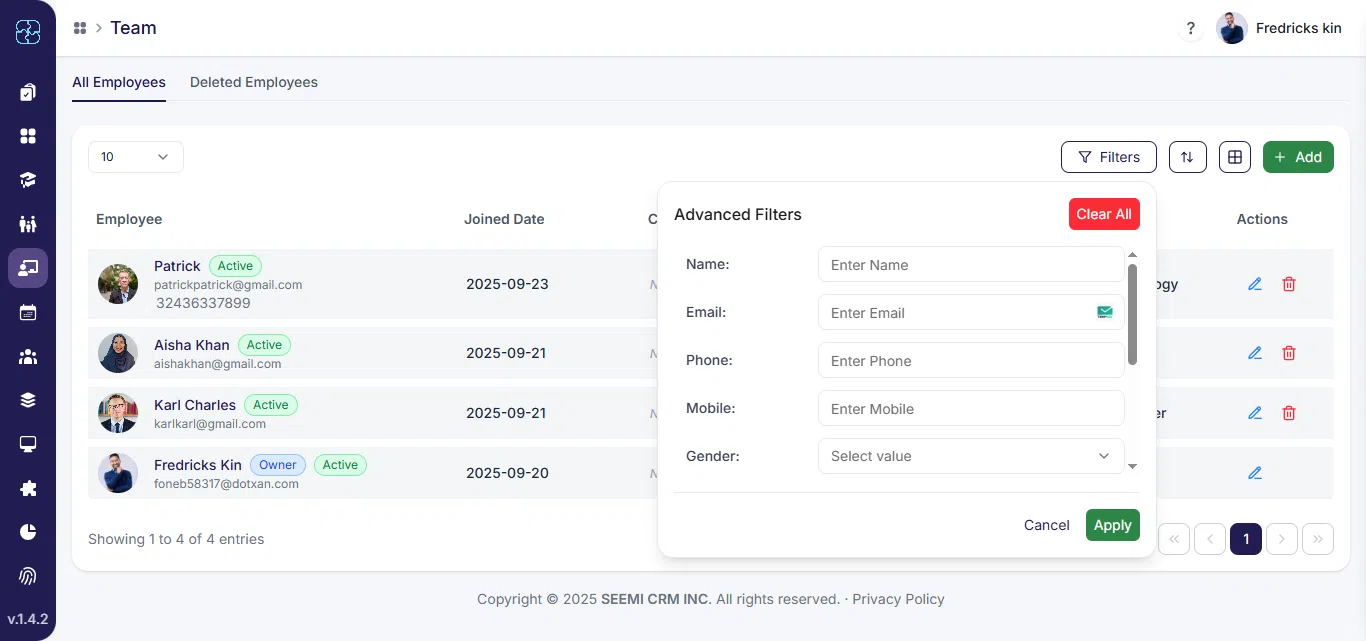Select the highlighted Team sidebar icon

point(28,268)
